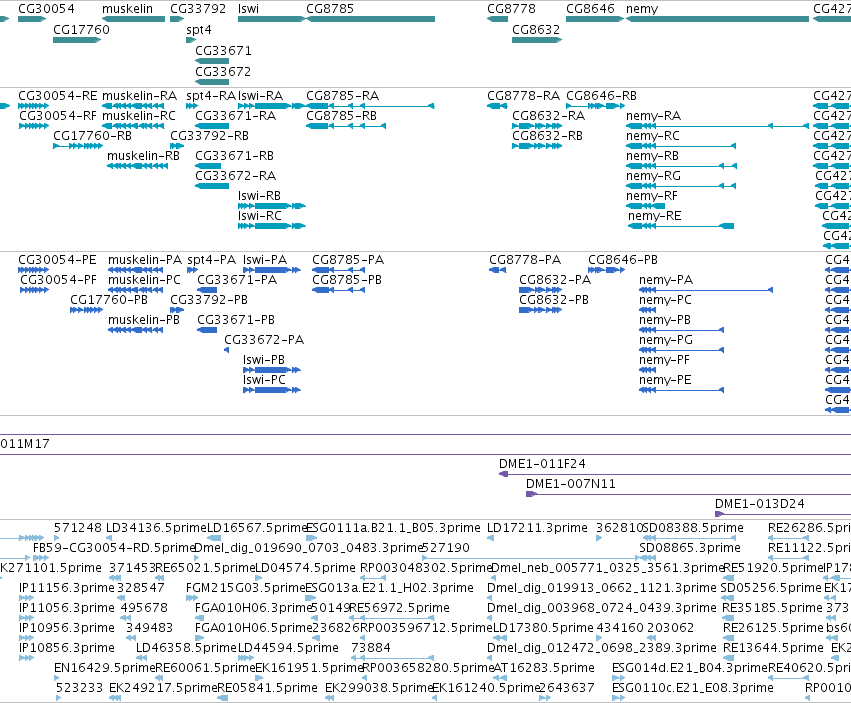Image resolution: width=851 pixels, height=703 pixels.
Task: Select transcript CG30054-RE
Action: tap(58, 96)
